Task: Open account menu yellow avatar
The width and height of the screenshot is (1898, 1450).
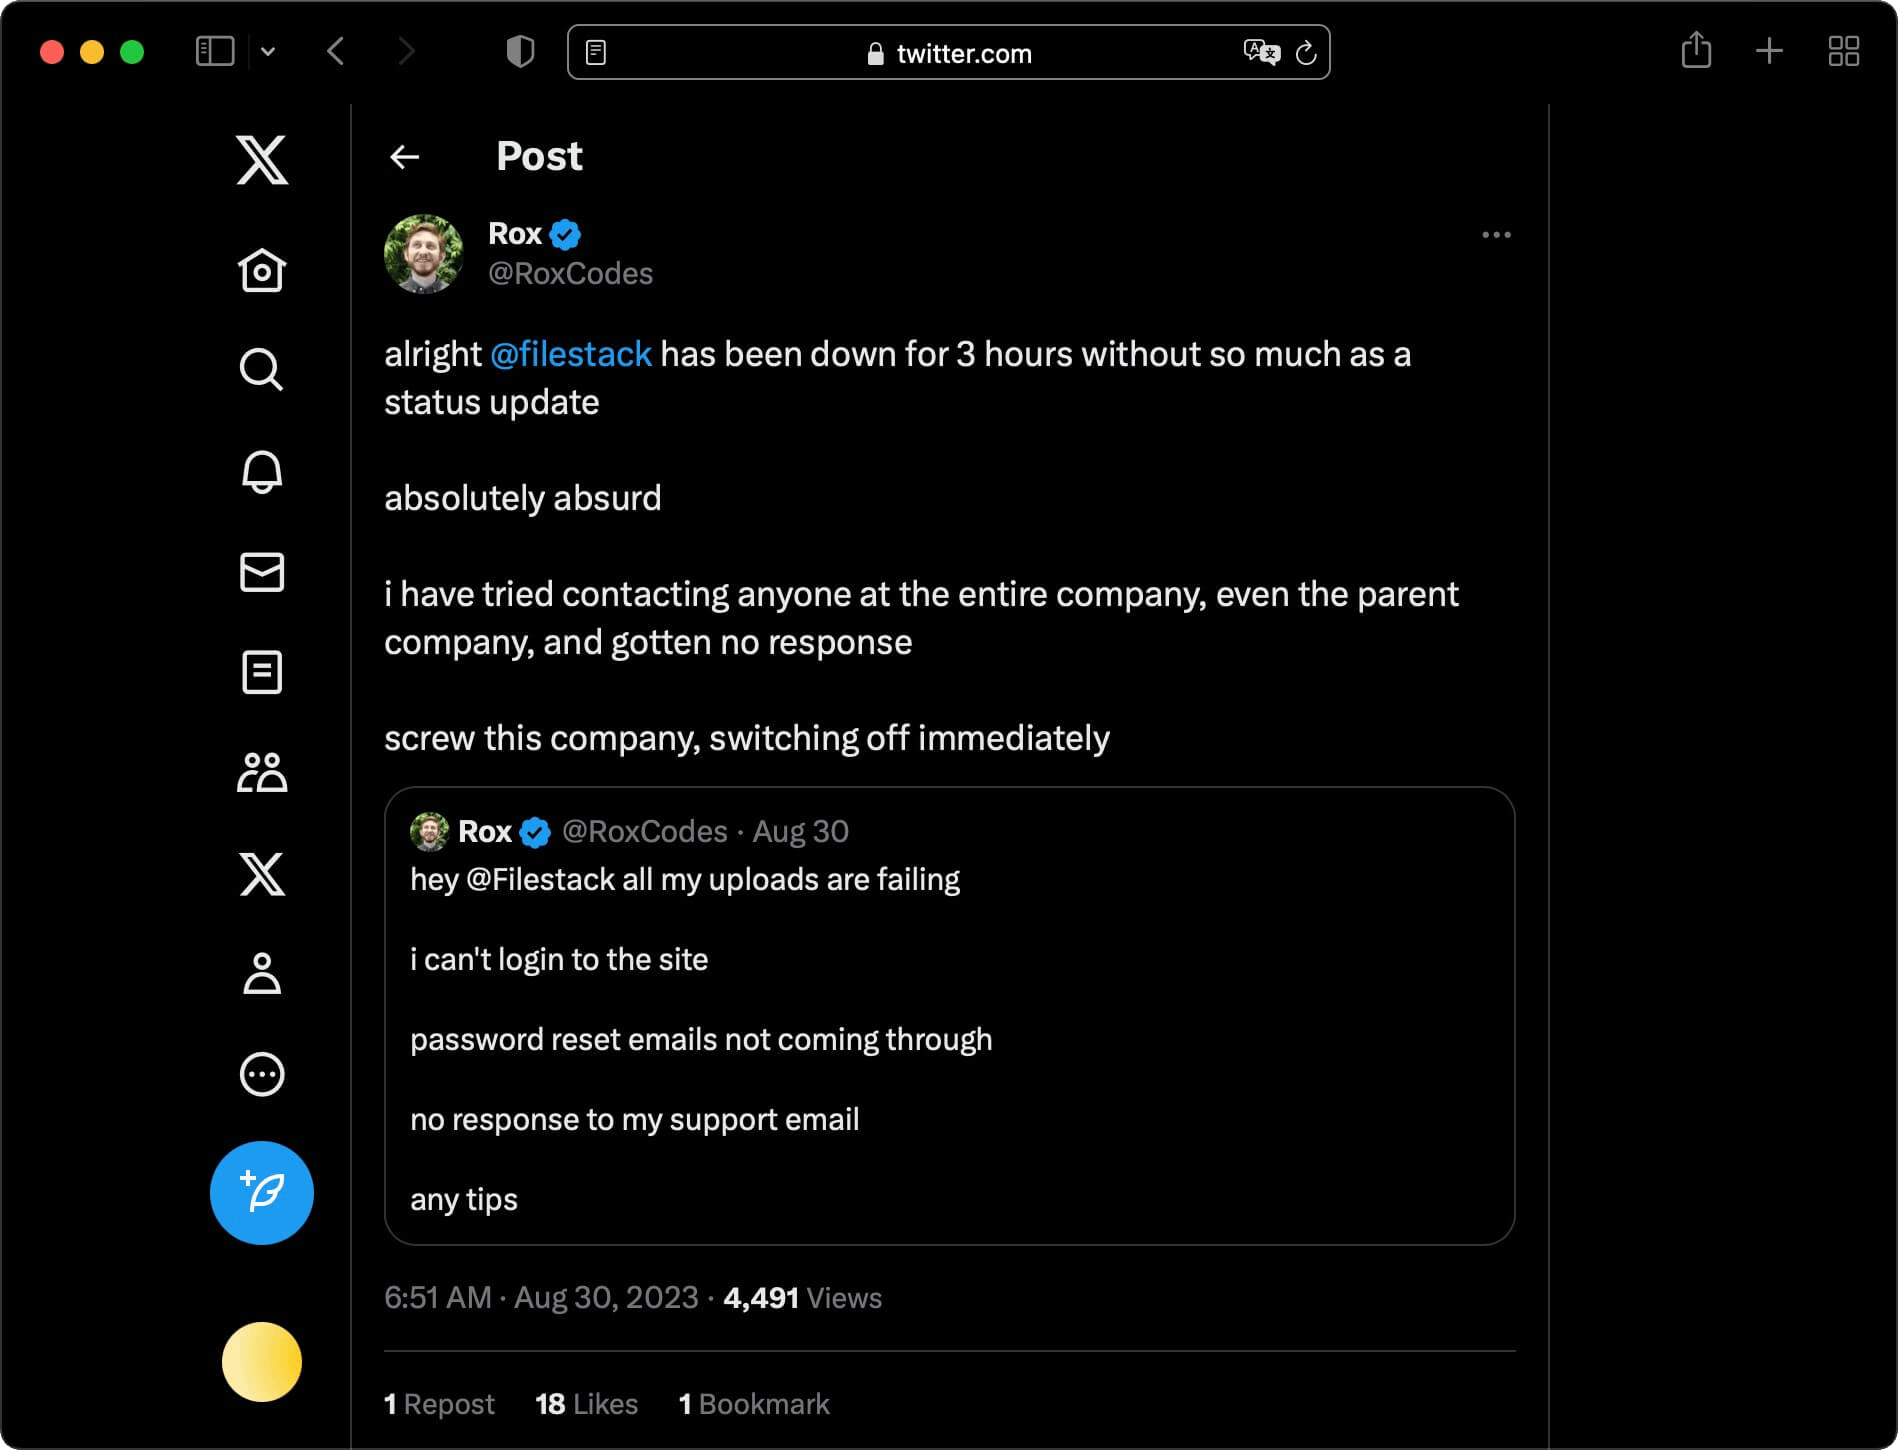Action: coord(262,1362)
